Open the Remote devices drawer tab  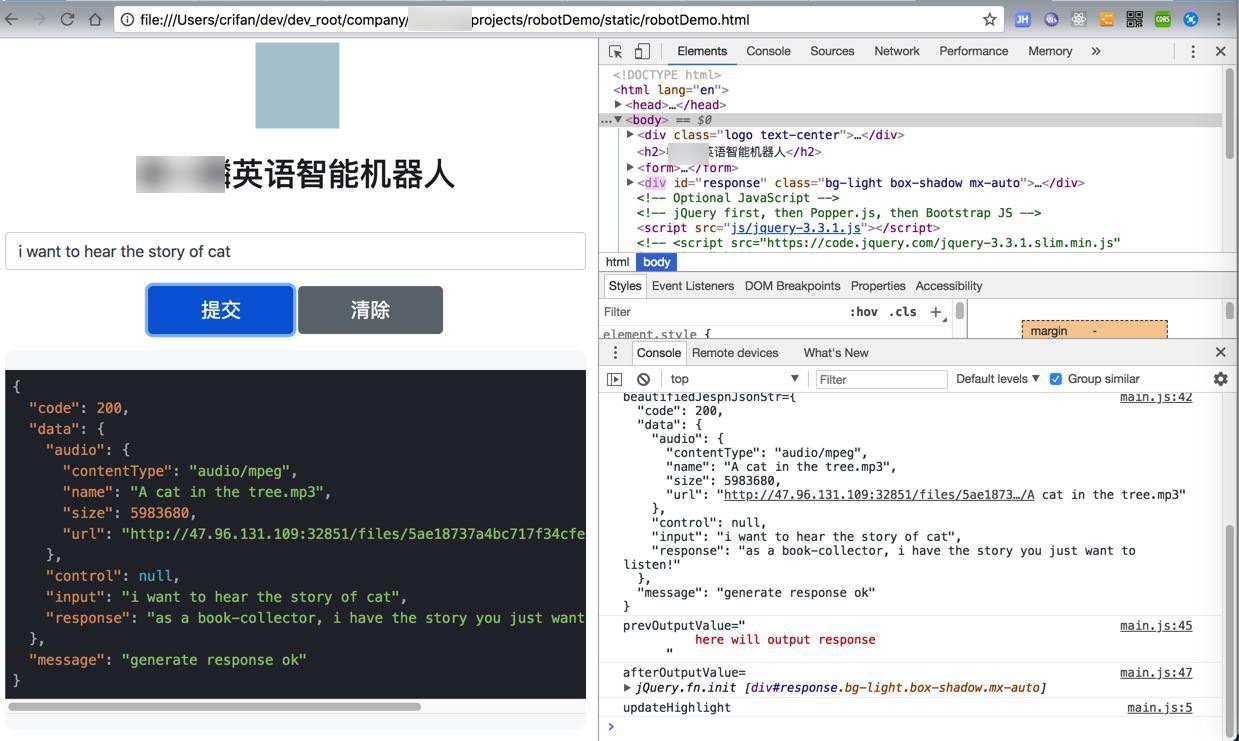[x=735, y=353]
